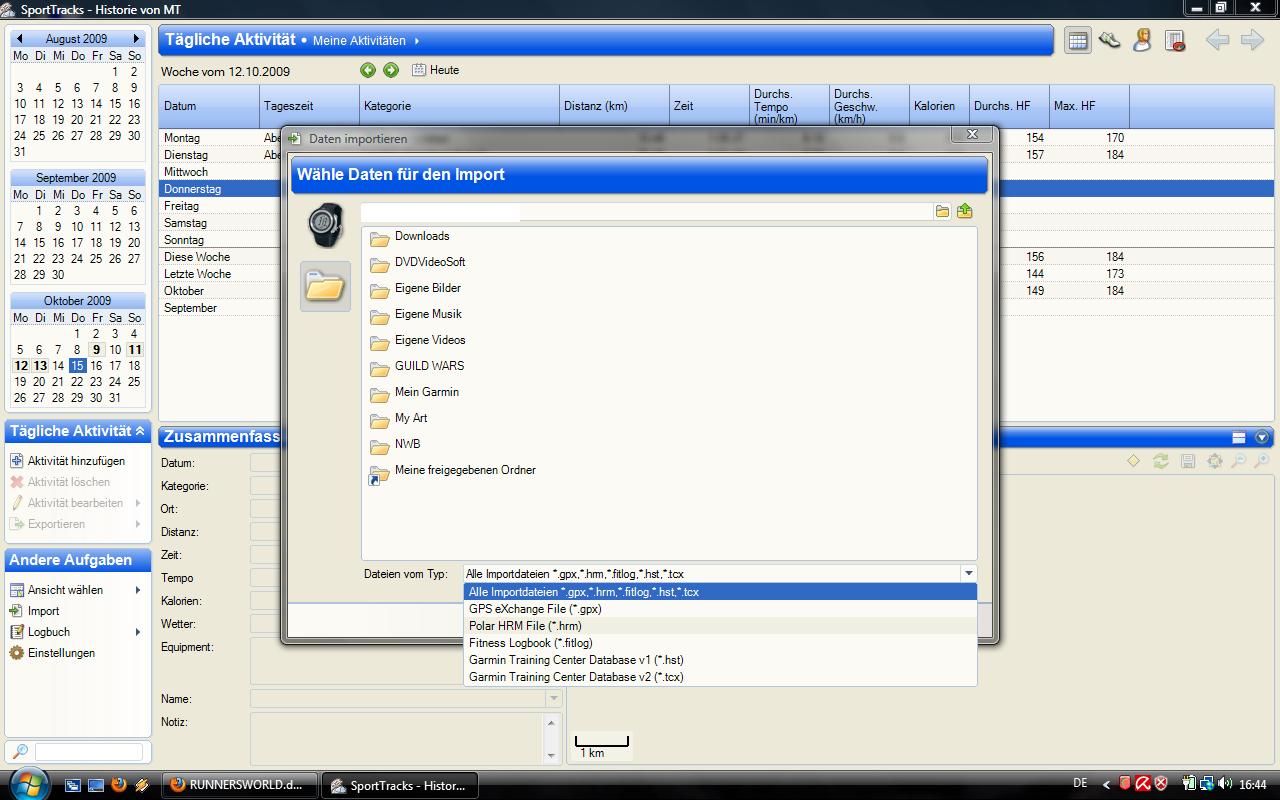Click the split-pane layout icon in summary header

[x=1238, y=437]
